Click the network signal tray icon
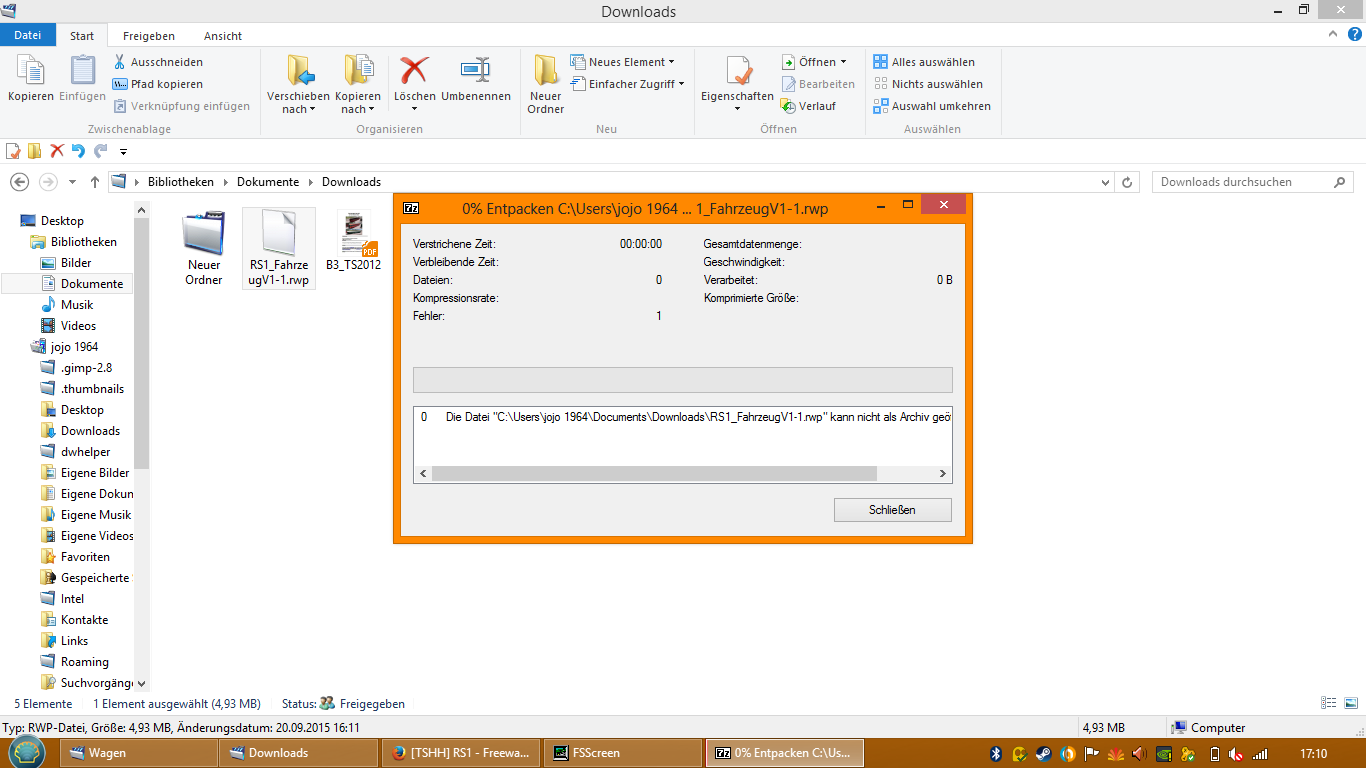 [1260, 754]
